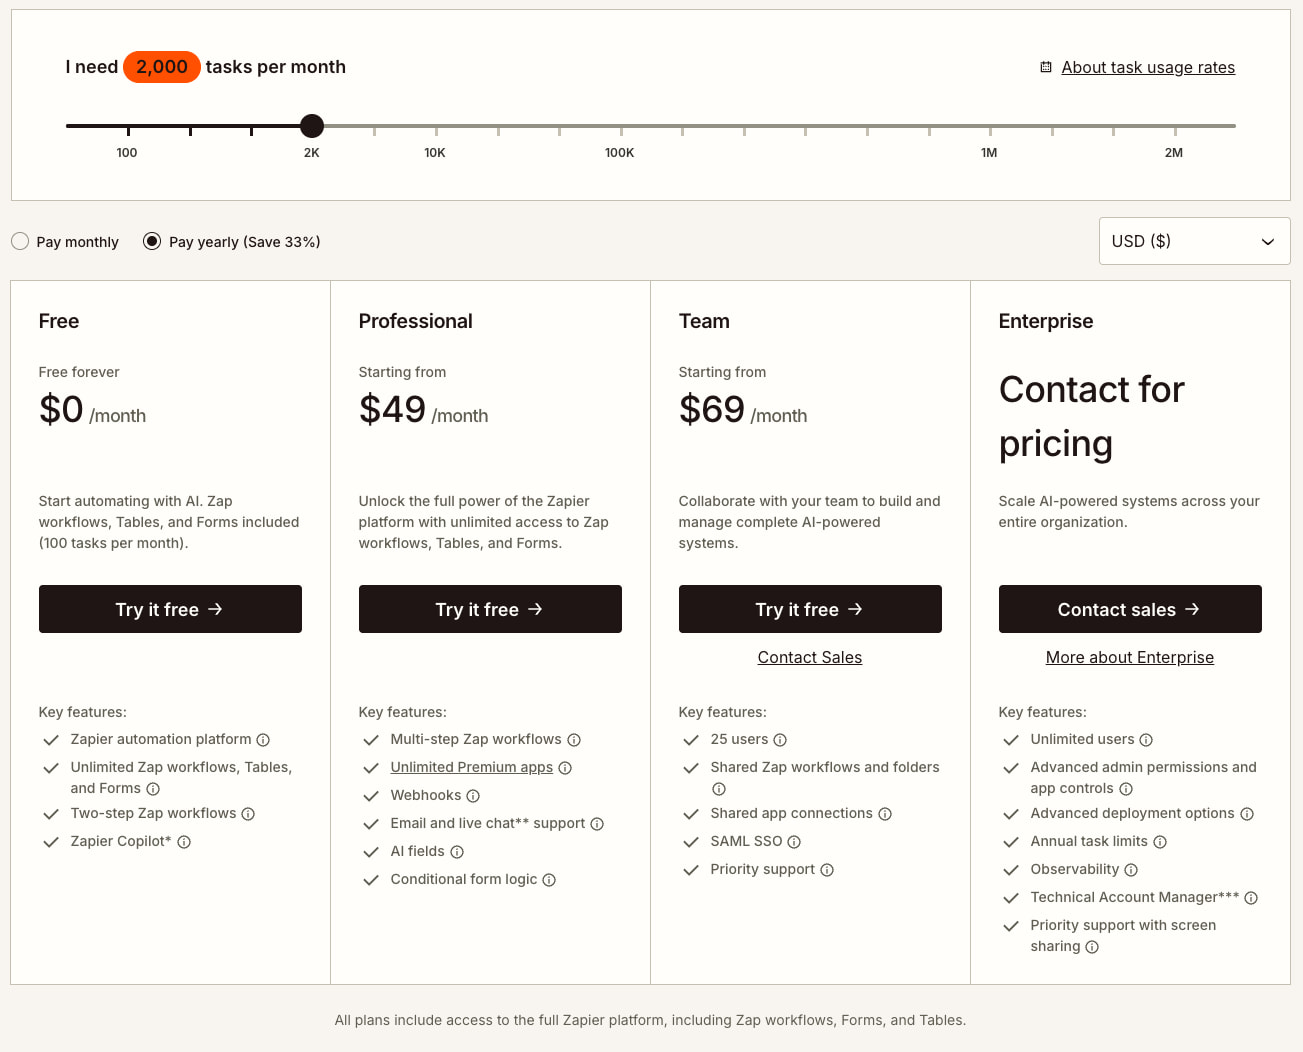Click info icon beside Zapier Copilot
Viewport: 1303px width, 1052px height.
[x=184, y=842]
